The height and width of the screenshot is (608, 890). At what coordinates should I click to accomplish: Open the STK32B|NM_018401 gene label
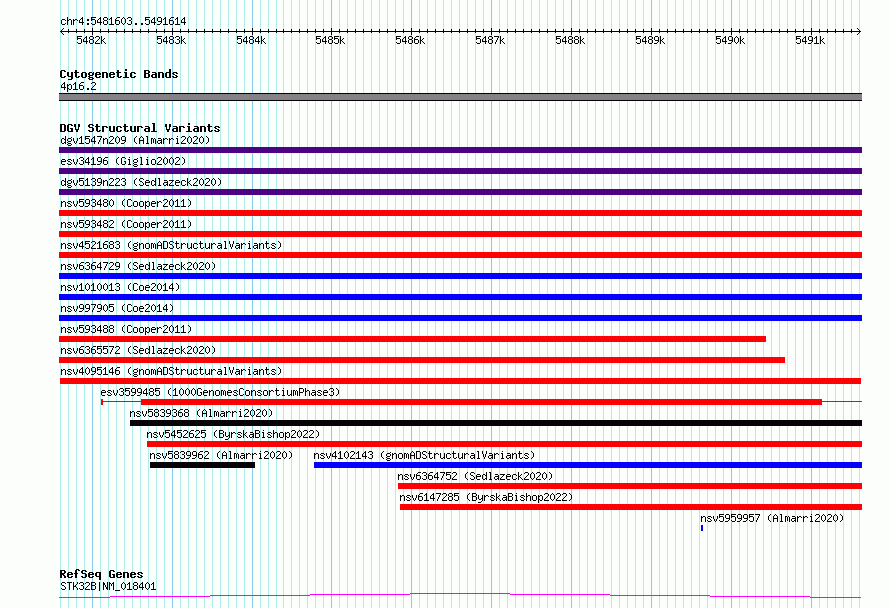108,586
